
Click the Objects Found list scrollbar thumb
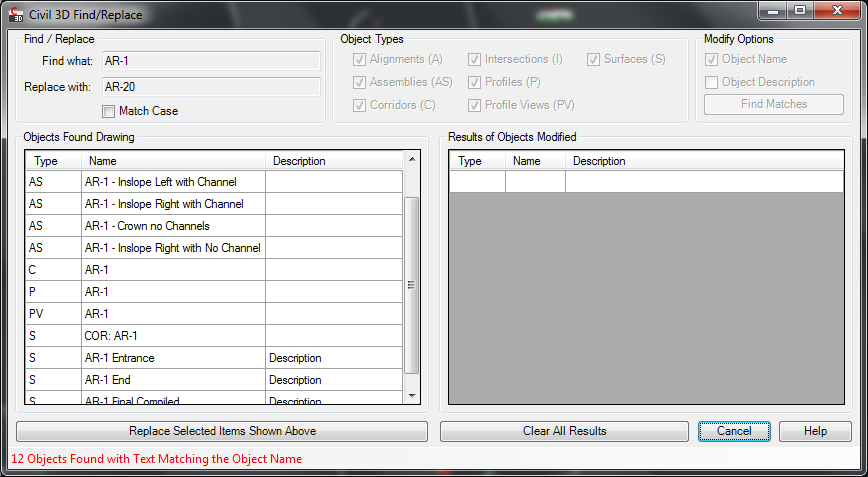[x=412, y=286]
